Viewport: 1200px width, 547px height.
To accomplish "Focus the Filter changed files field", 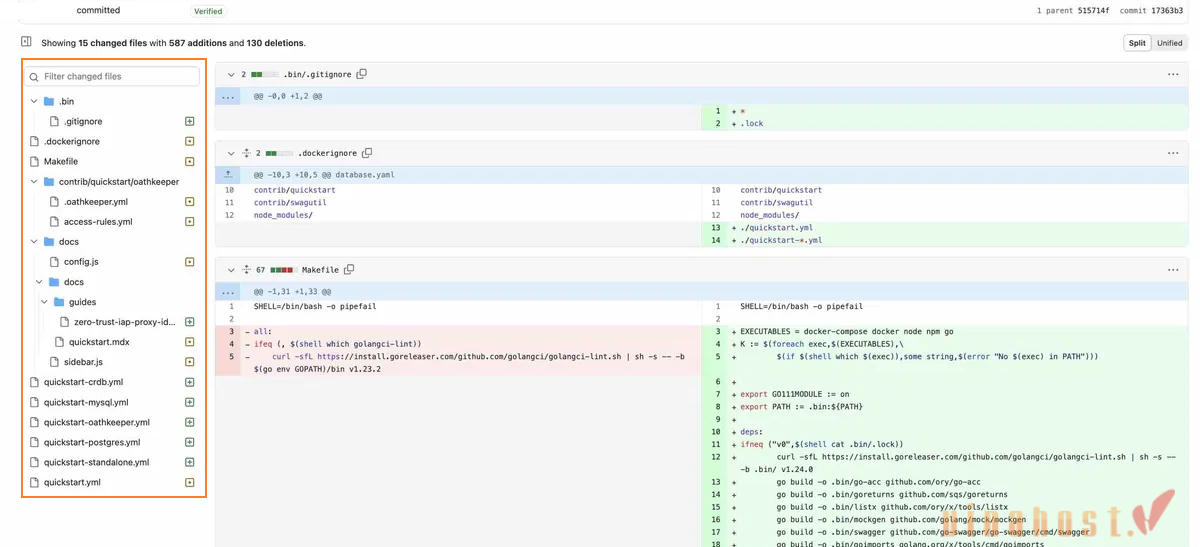I will point(112,76).
